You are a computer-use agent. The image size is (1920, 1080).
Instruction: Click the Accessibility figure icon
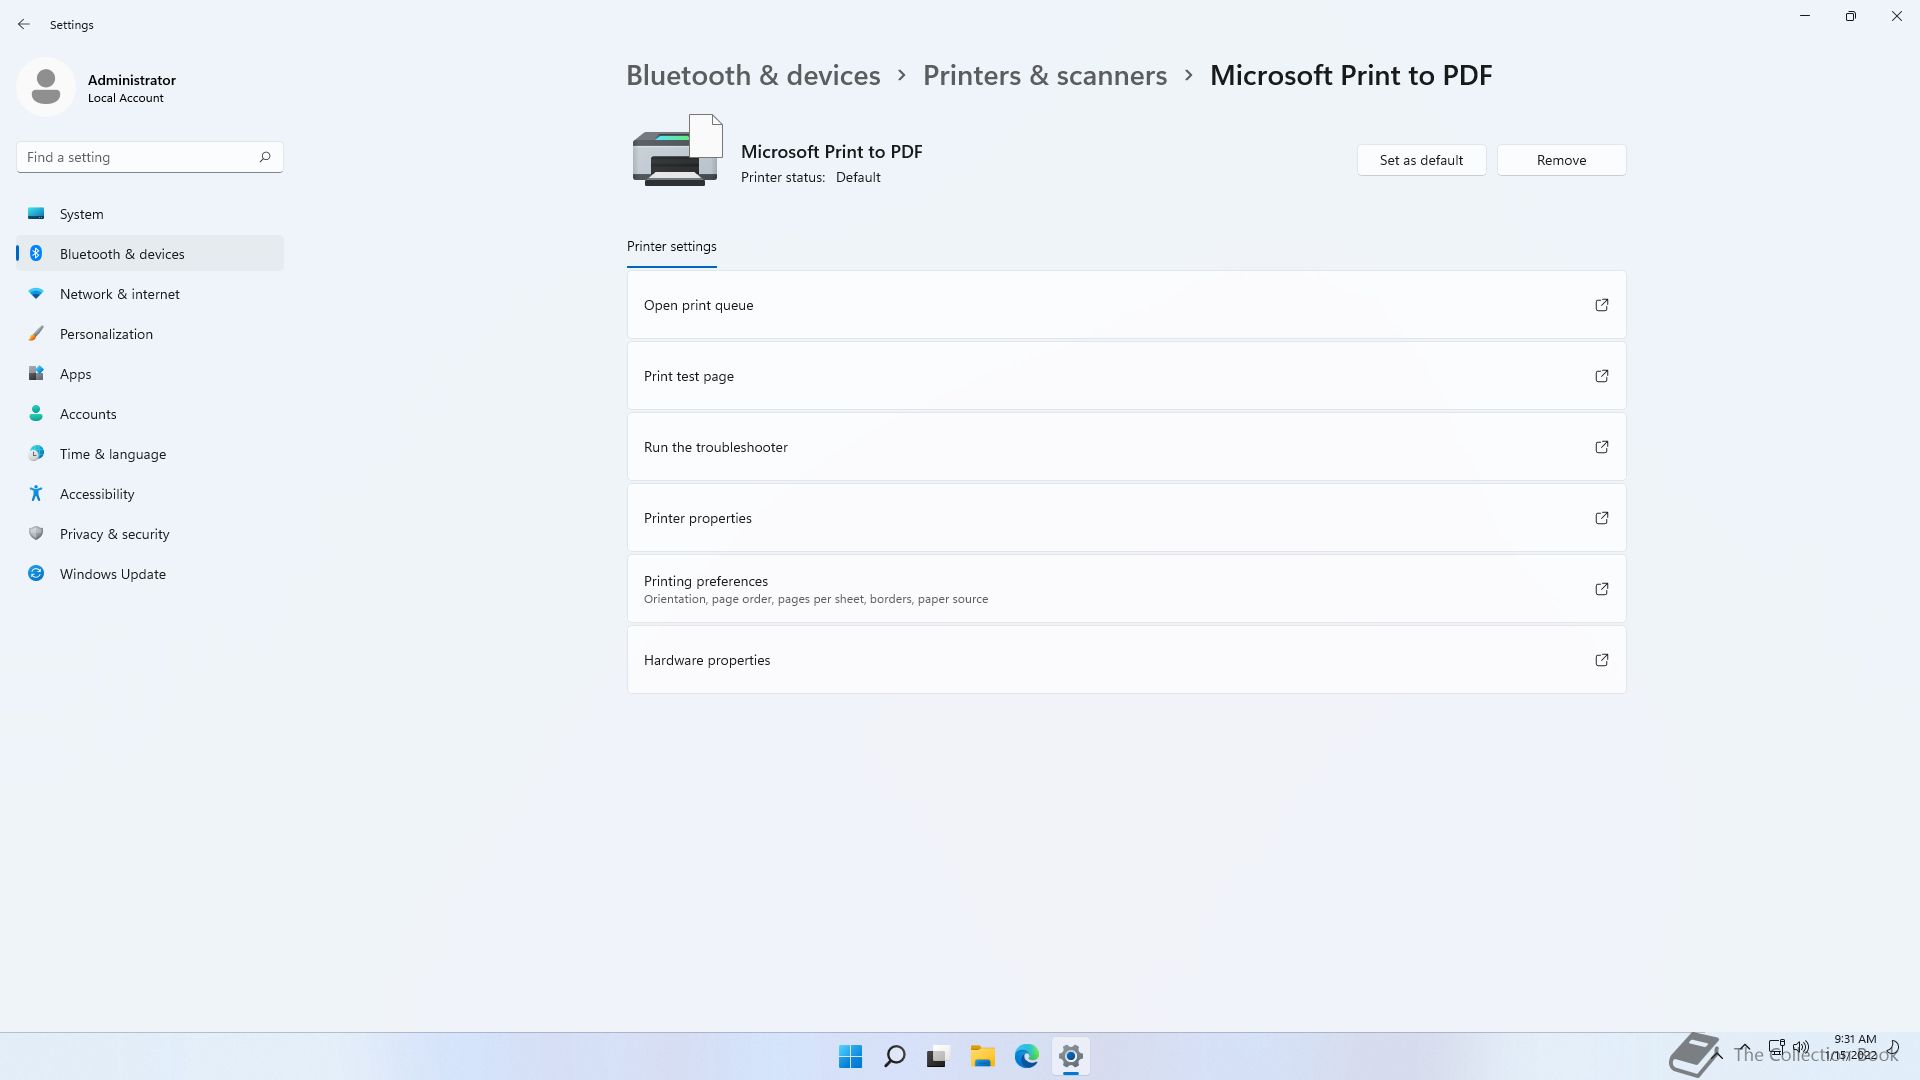click(36, 493)
